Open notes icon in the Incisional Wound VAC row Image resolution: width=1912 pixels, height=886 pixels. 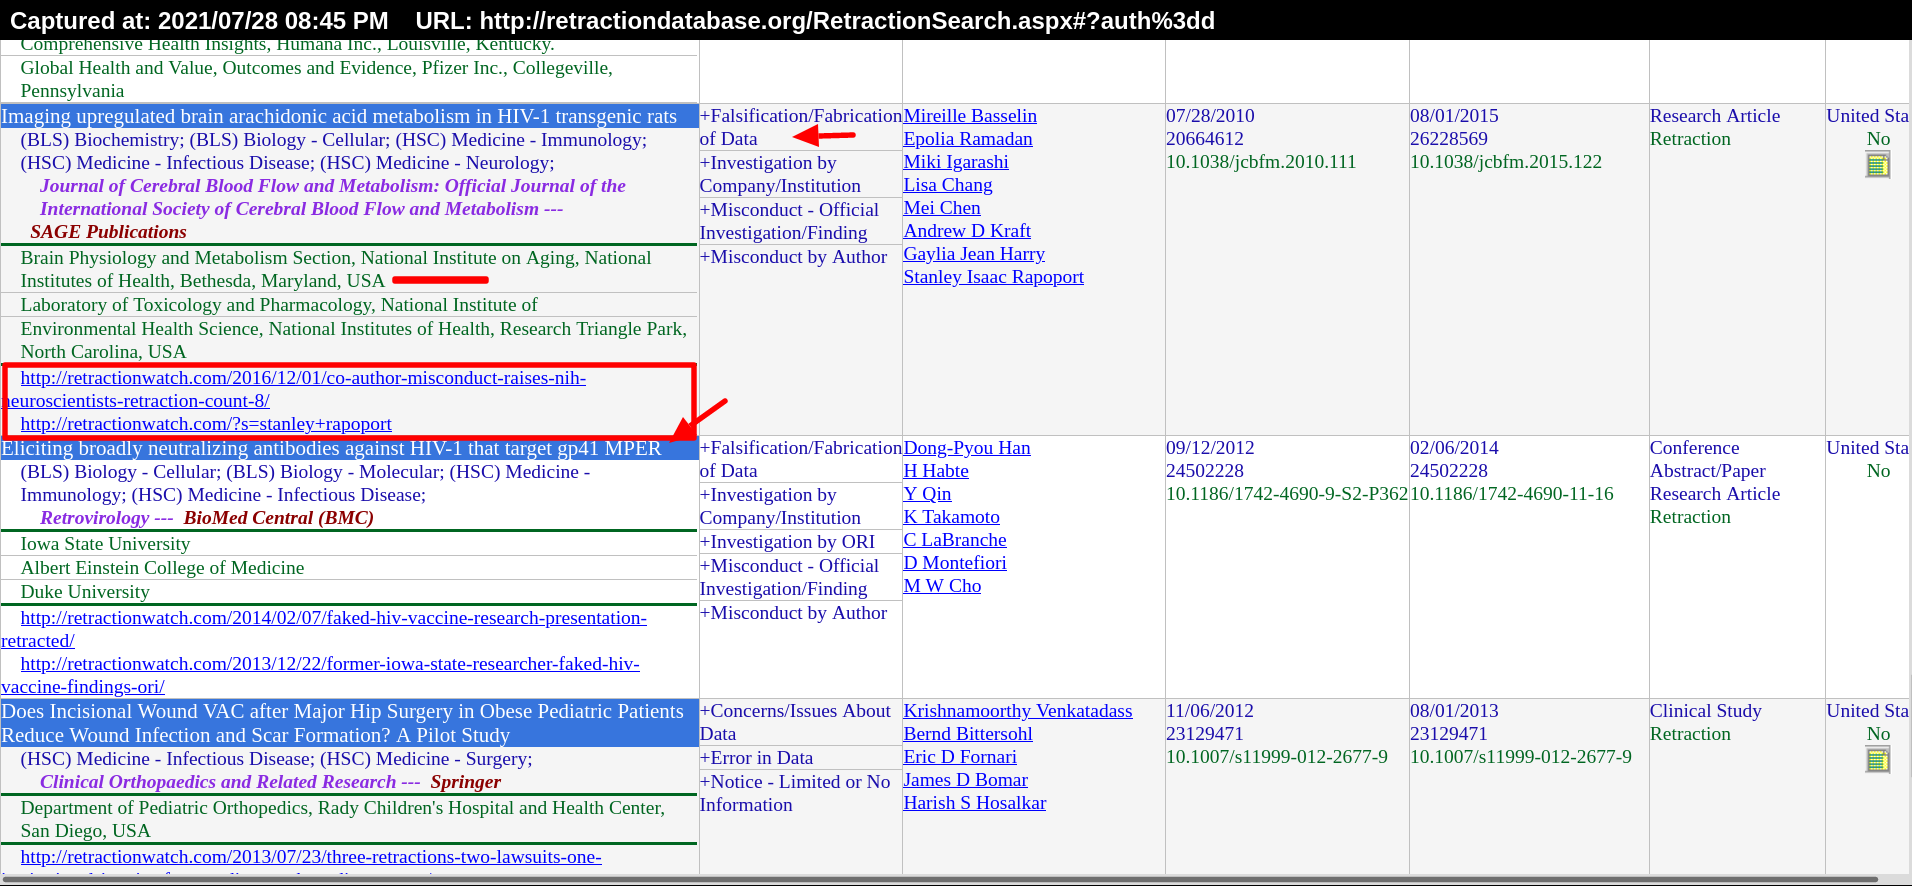pos(1877,760)
